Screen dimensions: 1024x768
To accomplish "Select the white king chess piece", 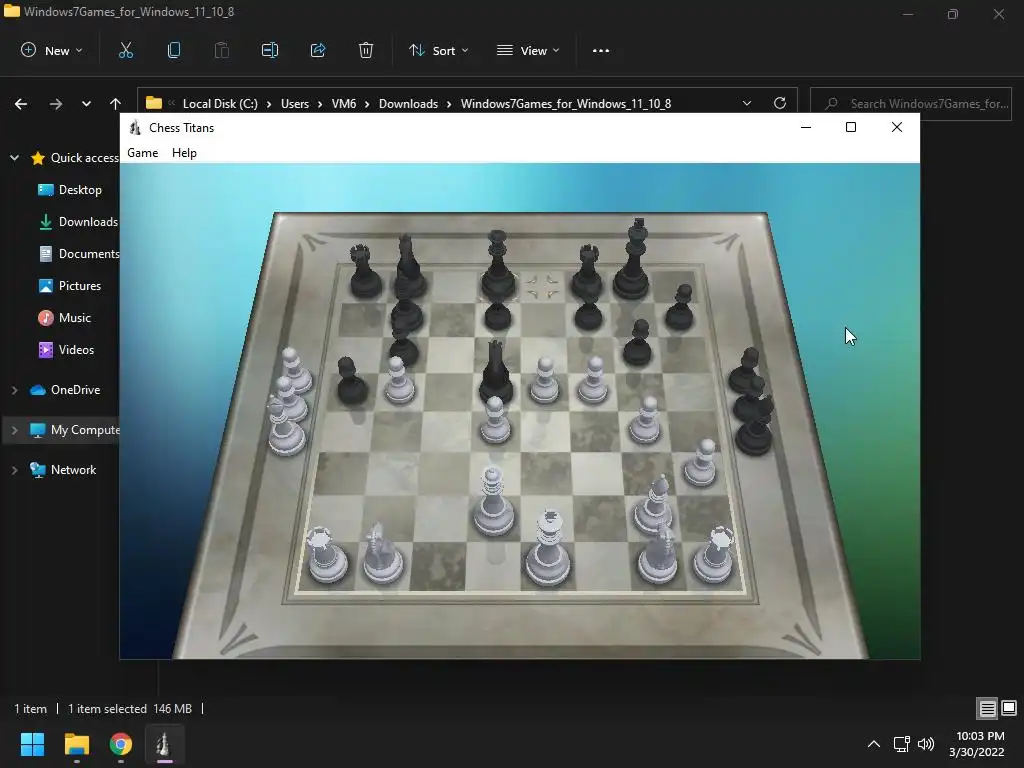I will pos(549,549).
